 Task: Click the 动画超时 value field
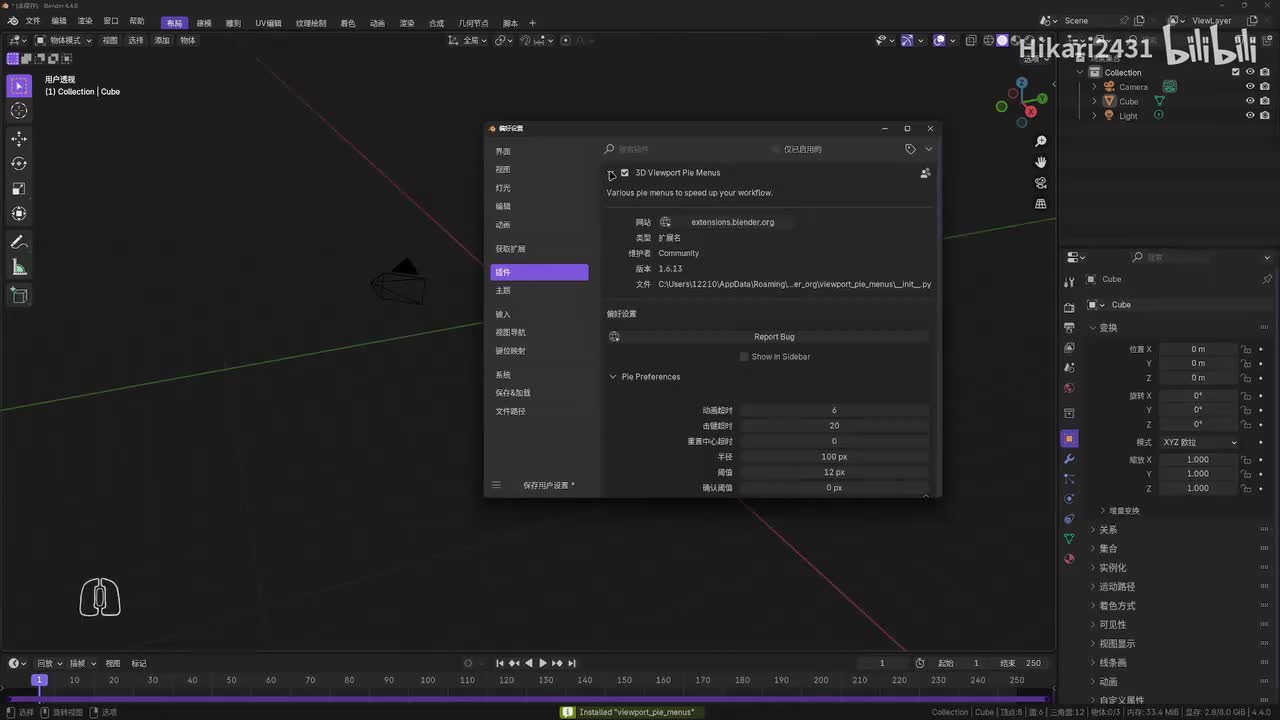[x=834, y=411]
